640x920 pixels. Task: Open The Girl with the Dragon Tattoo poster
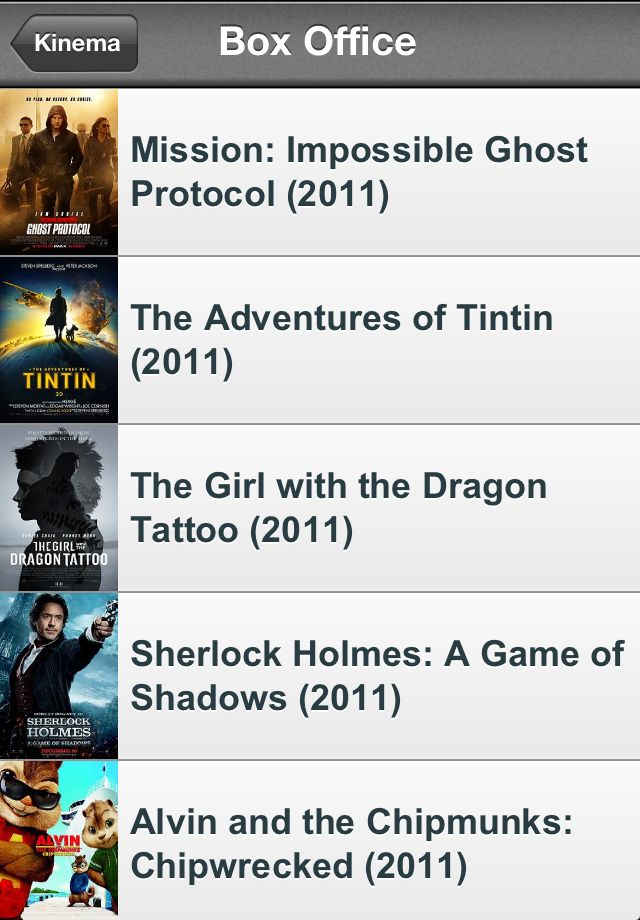pyautogui.click(x=59, y=508)
